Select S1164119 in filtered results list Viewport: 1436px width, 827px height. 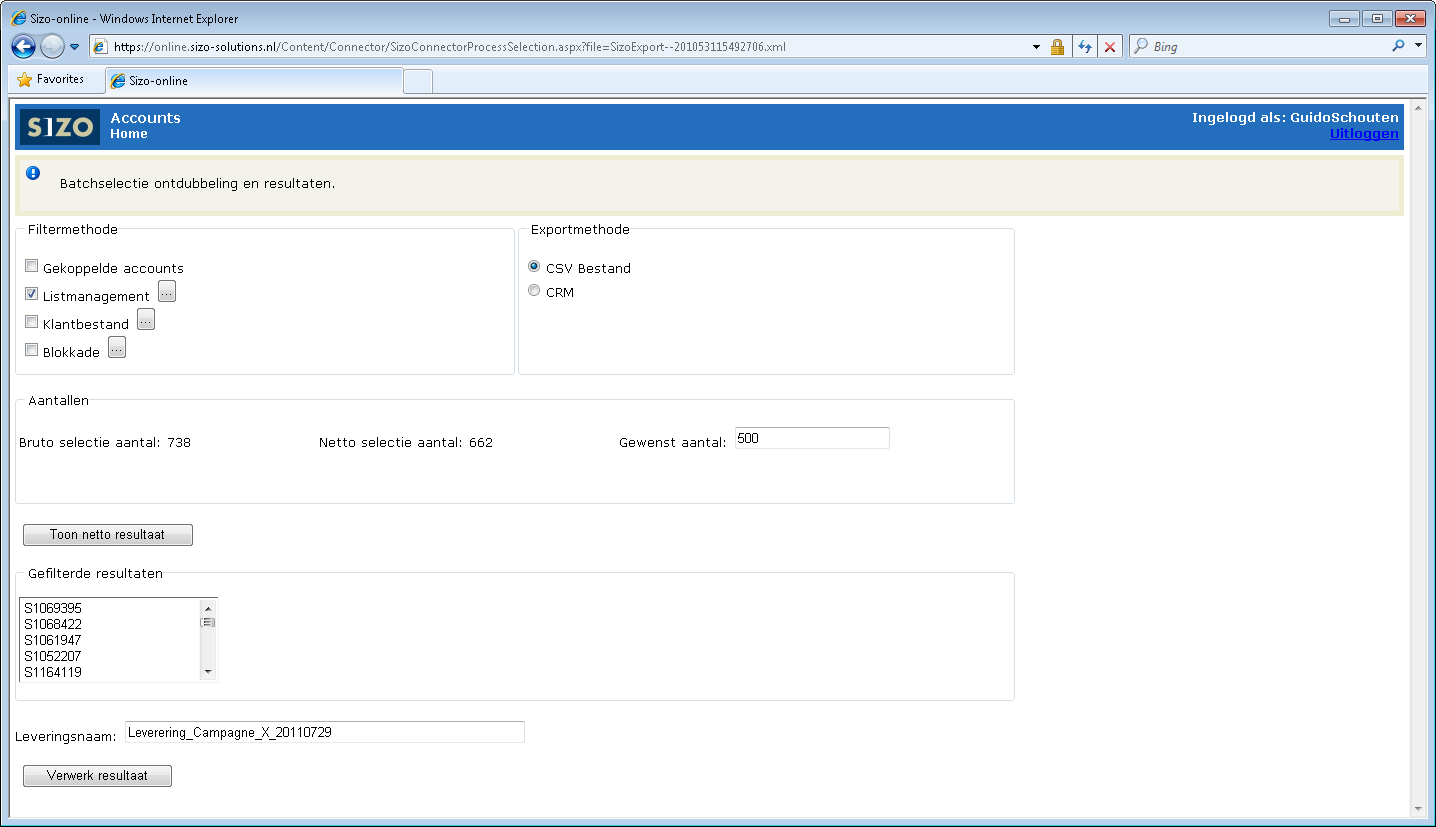110,672
